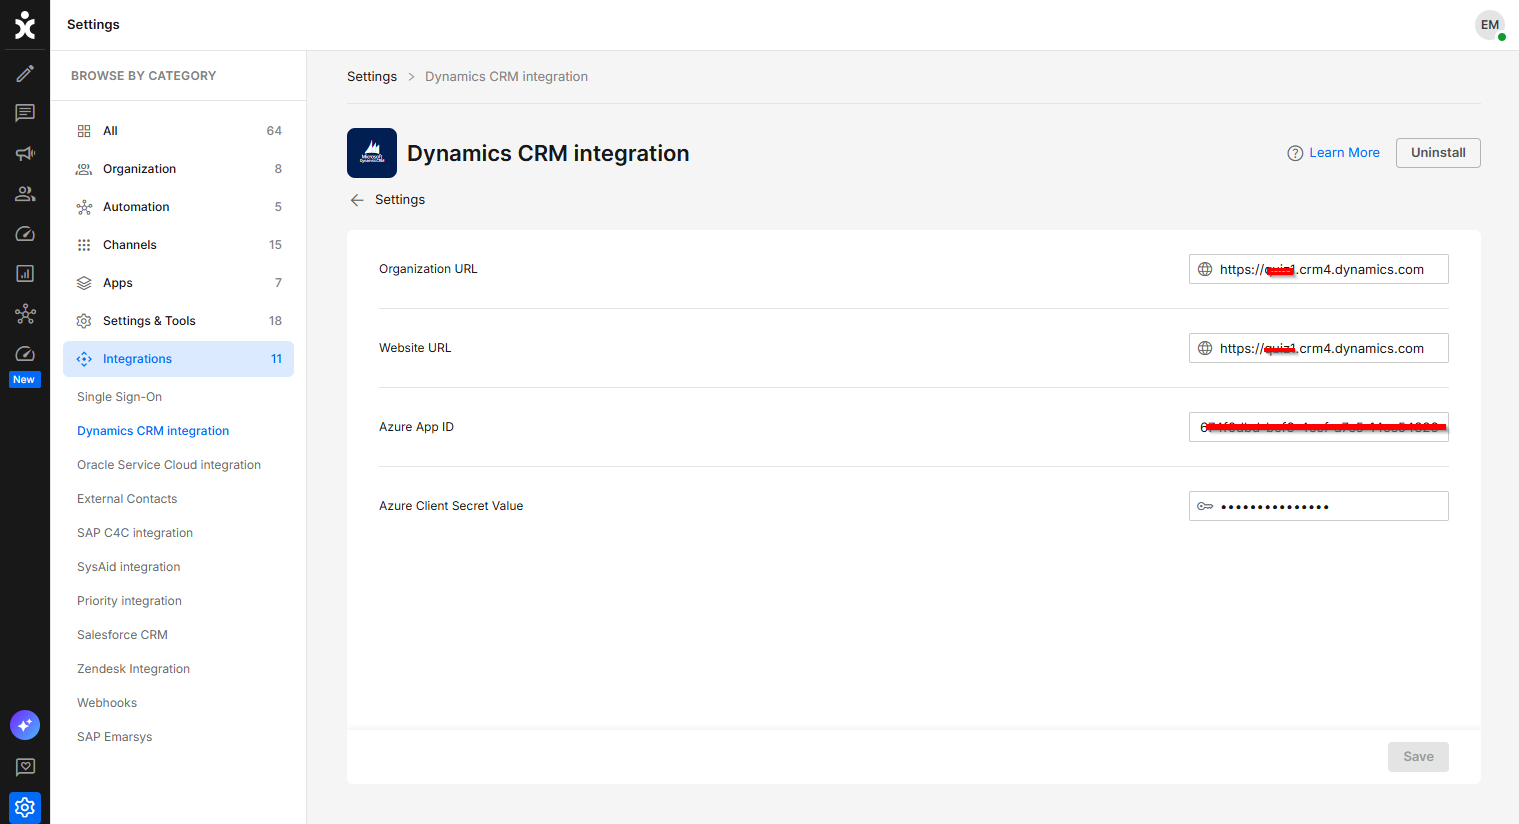Click the Organization category icon
The image size is (1519, 824).
[84, 169]
